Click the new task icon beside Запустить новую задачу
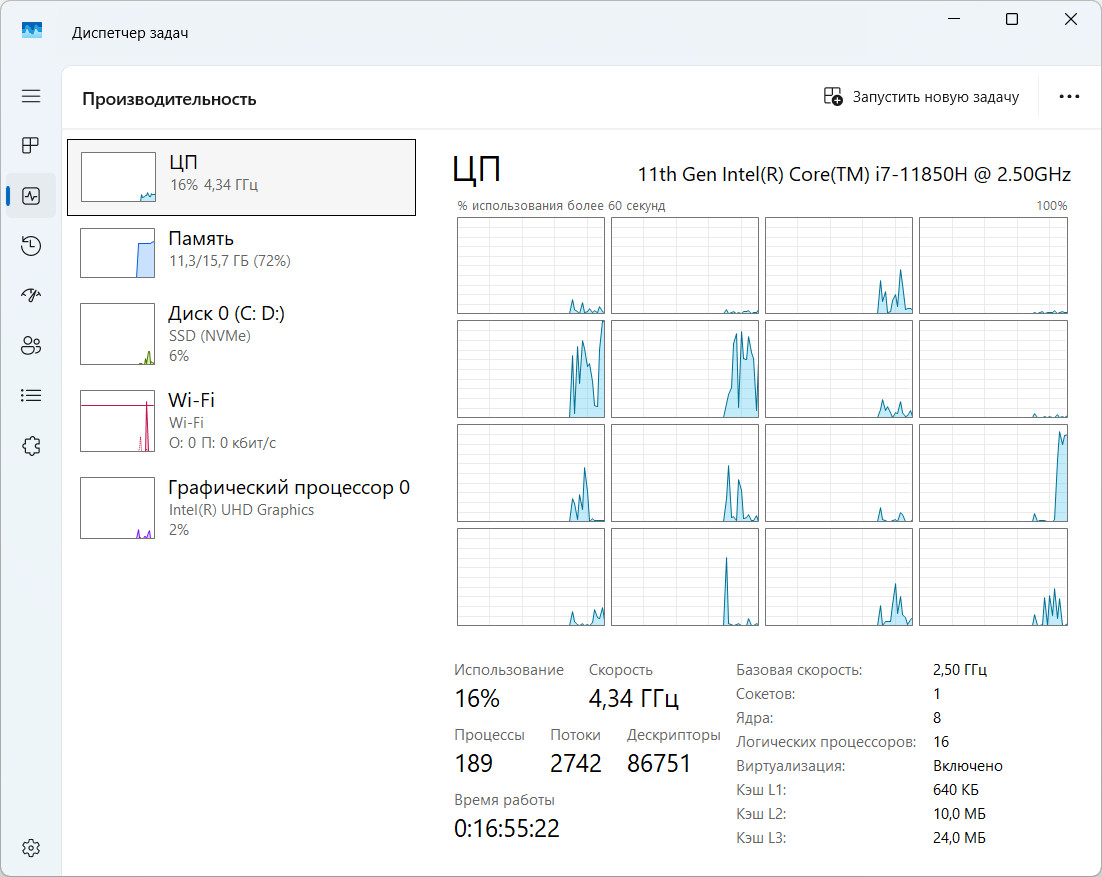This screenshot has height=877, width=1102. click(833, 96)
